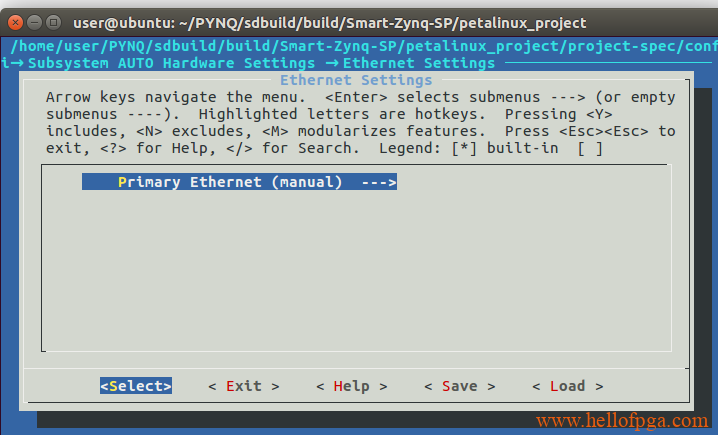Click Subsystem AUTO Hardware Settings breadcrumb
718x435 pixels.
[x=172, y=63]
